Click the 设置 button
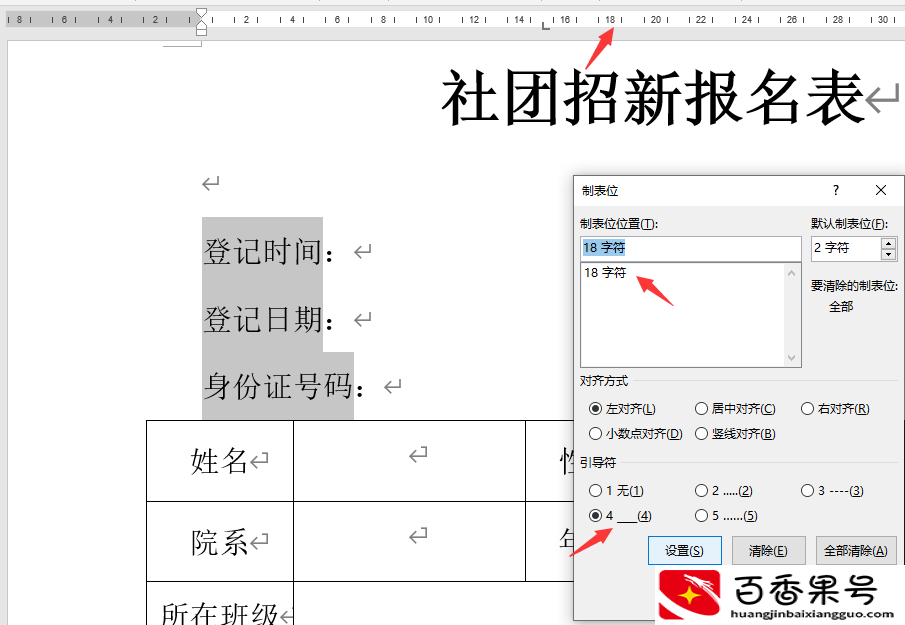The image size is (905, 625). 685,551
